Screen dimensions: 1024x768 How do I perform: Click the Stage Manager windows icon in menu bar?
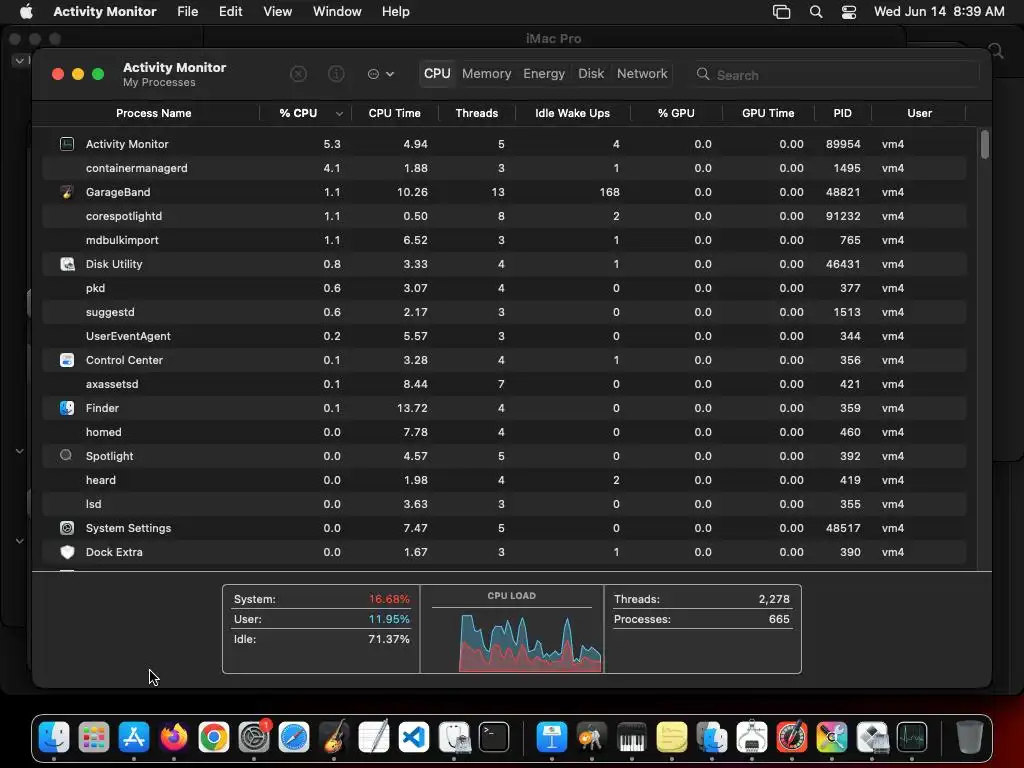tap(781, 12)
